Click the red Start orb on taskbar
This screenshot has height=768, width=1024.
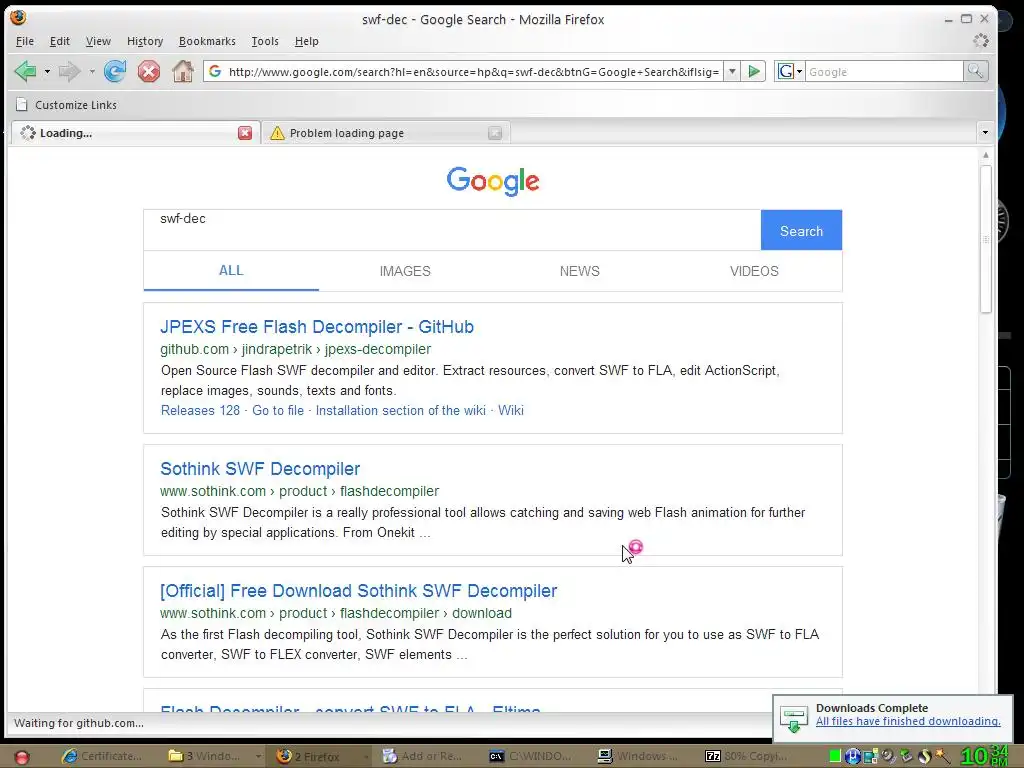tap(22, 757)
